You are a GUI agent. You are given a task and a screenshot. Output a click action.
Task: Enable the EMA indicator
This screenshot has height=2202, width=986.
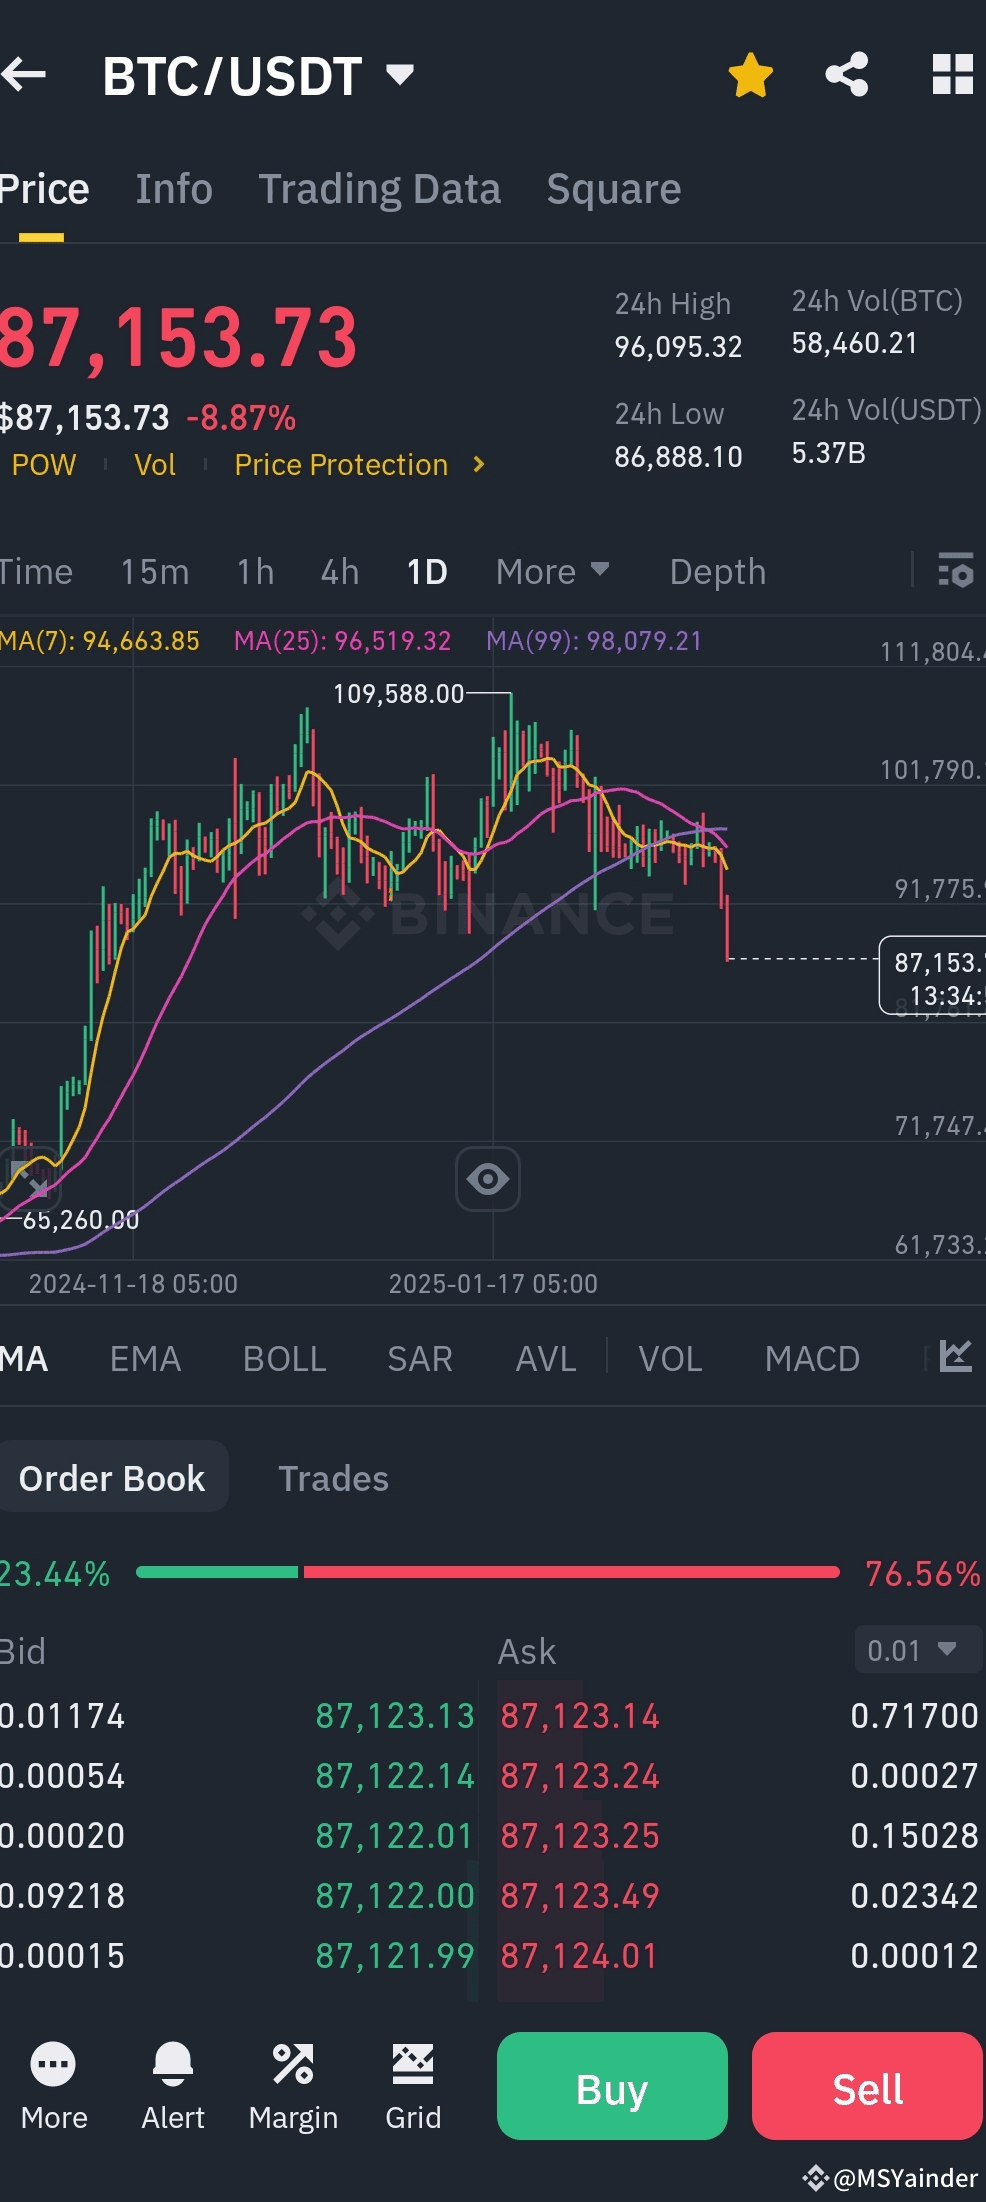146,1359
